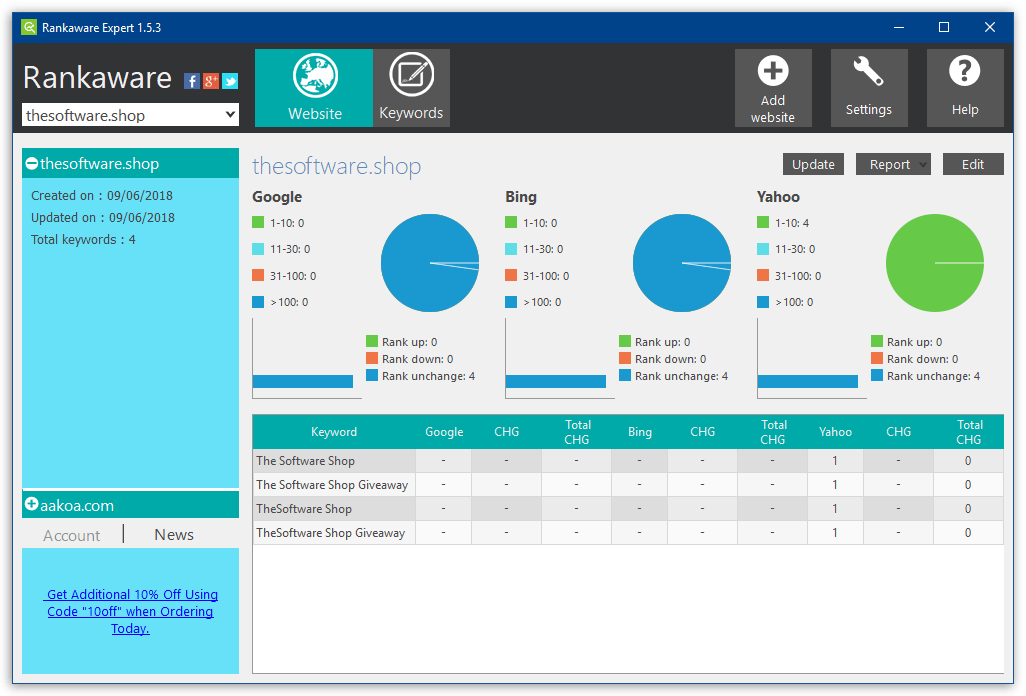1026x696 pixels.
Task: Switch to Keywords view
Action: (411, 87)
